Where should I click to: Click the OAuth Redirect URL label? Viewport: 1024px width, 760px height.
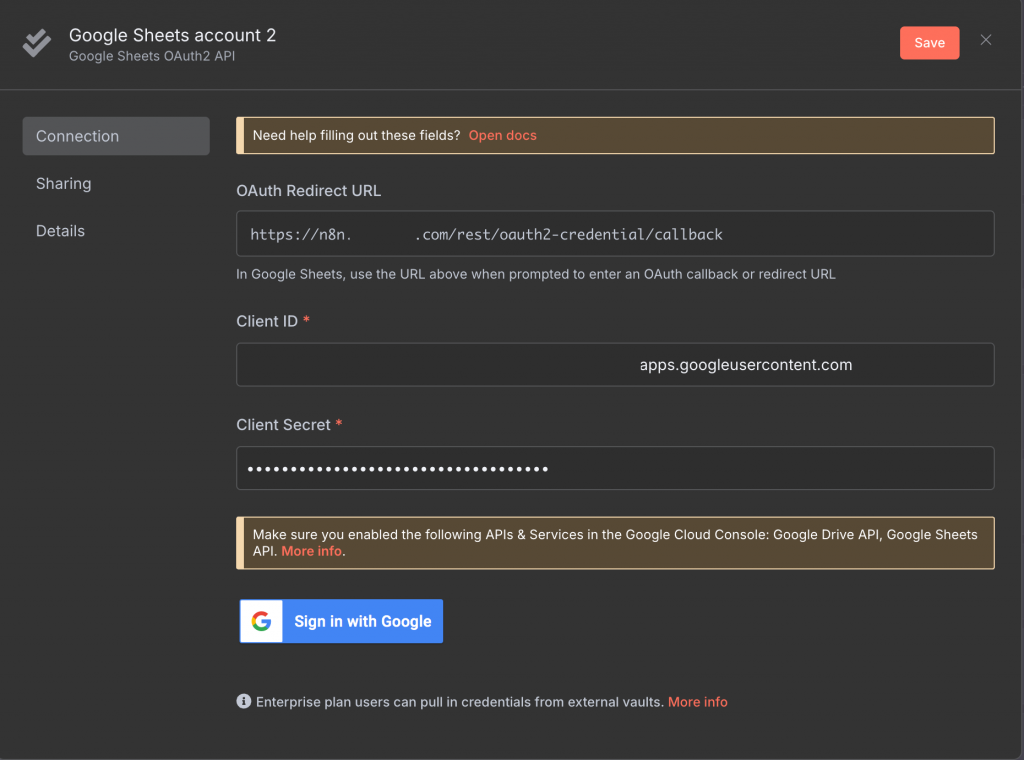click(x=308, y=191)
